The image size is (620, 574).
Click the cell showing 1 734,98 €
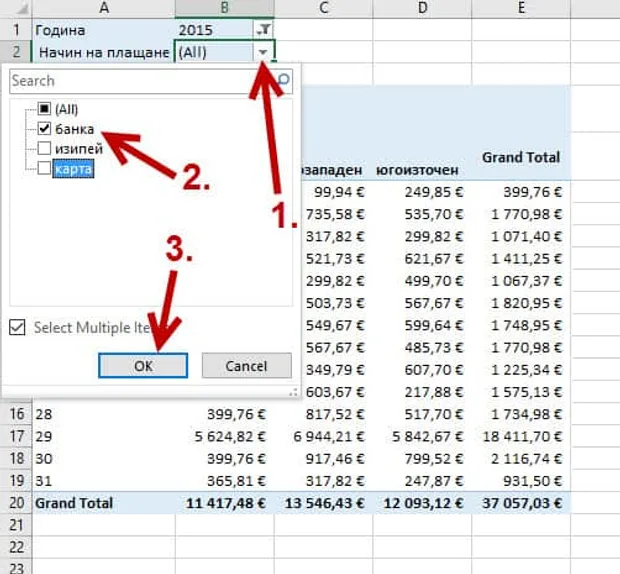521,414
